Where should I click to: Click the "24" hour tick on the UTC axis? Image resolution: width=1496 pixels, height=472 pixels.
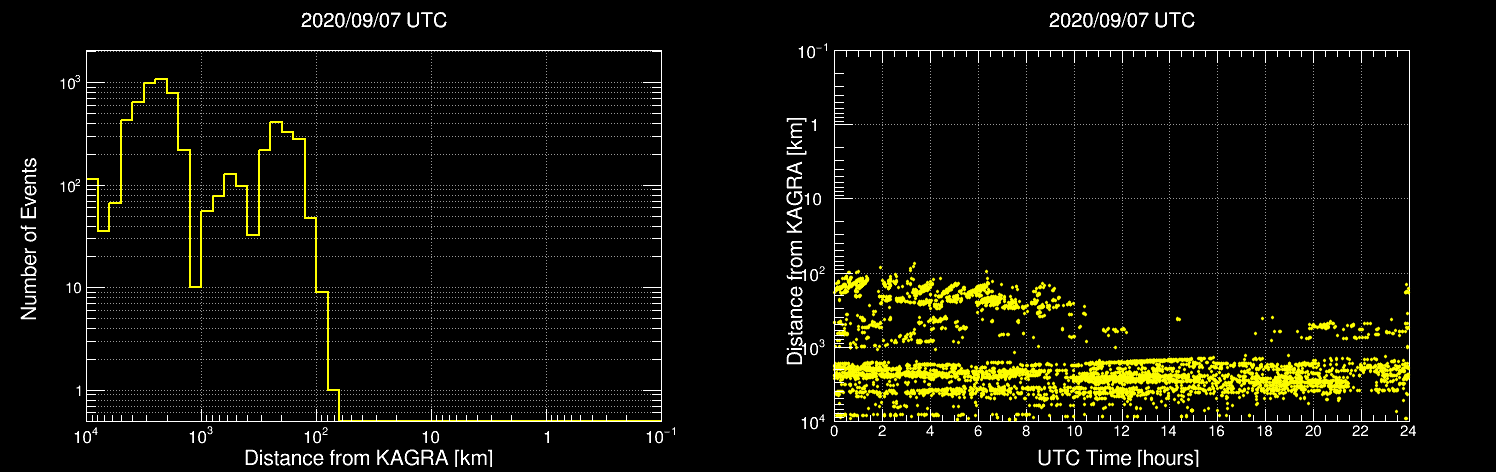[x=1408, y=432]
